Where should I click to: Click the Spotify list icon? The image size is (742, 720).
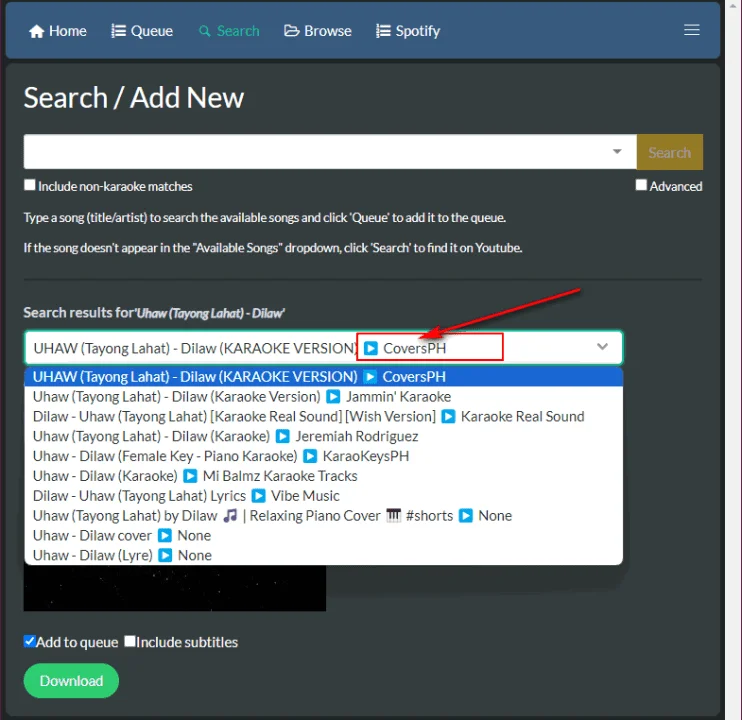tap(383, 31)
